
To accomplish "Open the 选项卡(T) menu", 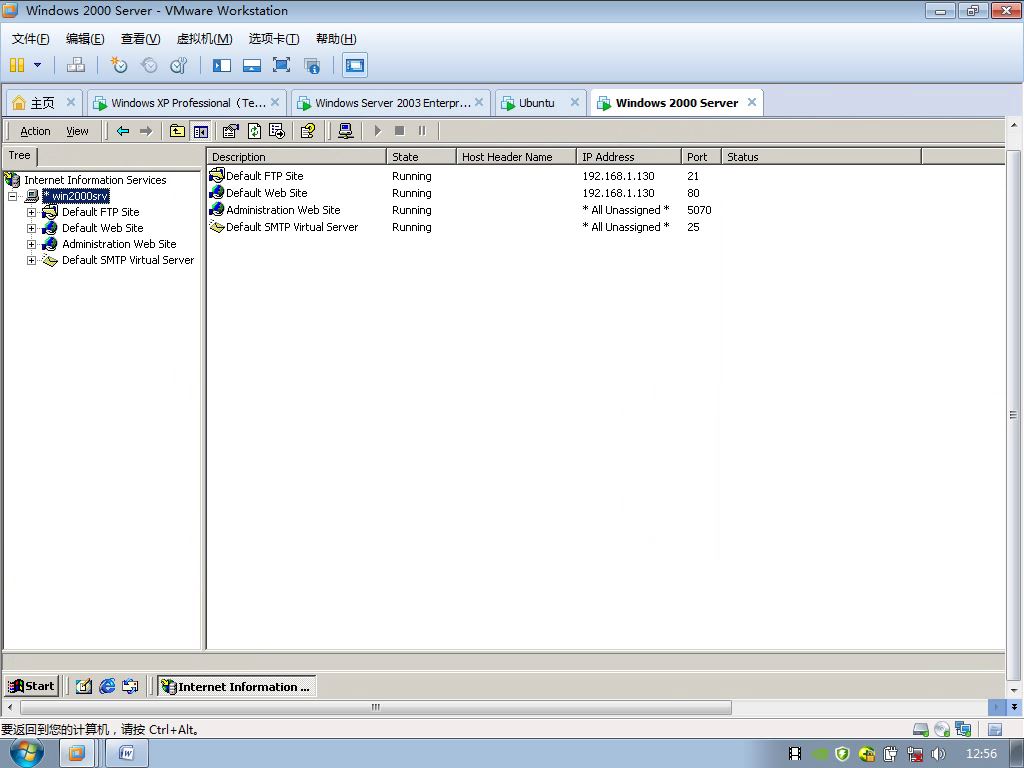I will coord(274,39).
